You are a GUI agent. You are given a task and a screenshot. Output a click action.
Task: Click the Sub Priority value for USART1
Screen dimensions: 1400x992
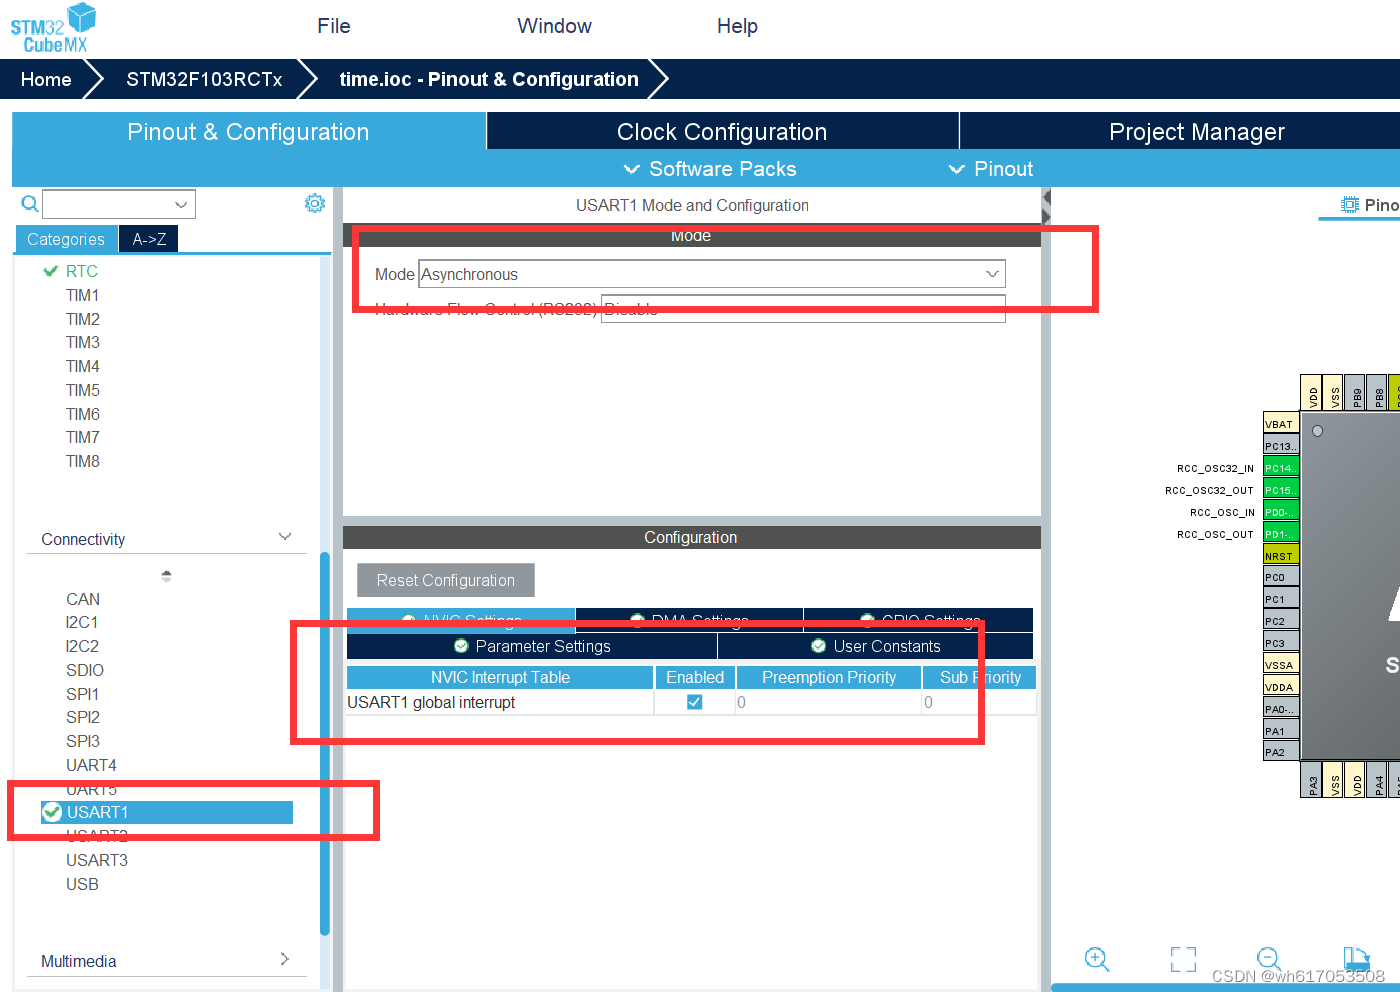[978, 702]
